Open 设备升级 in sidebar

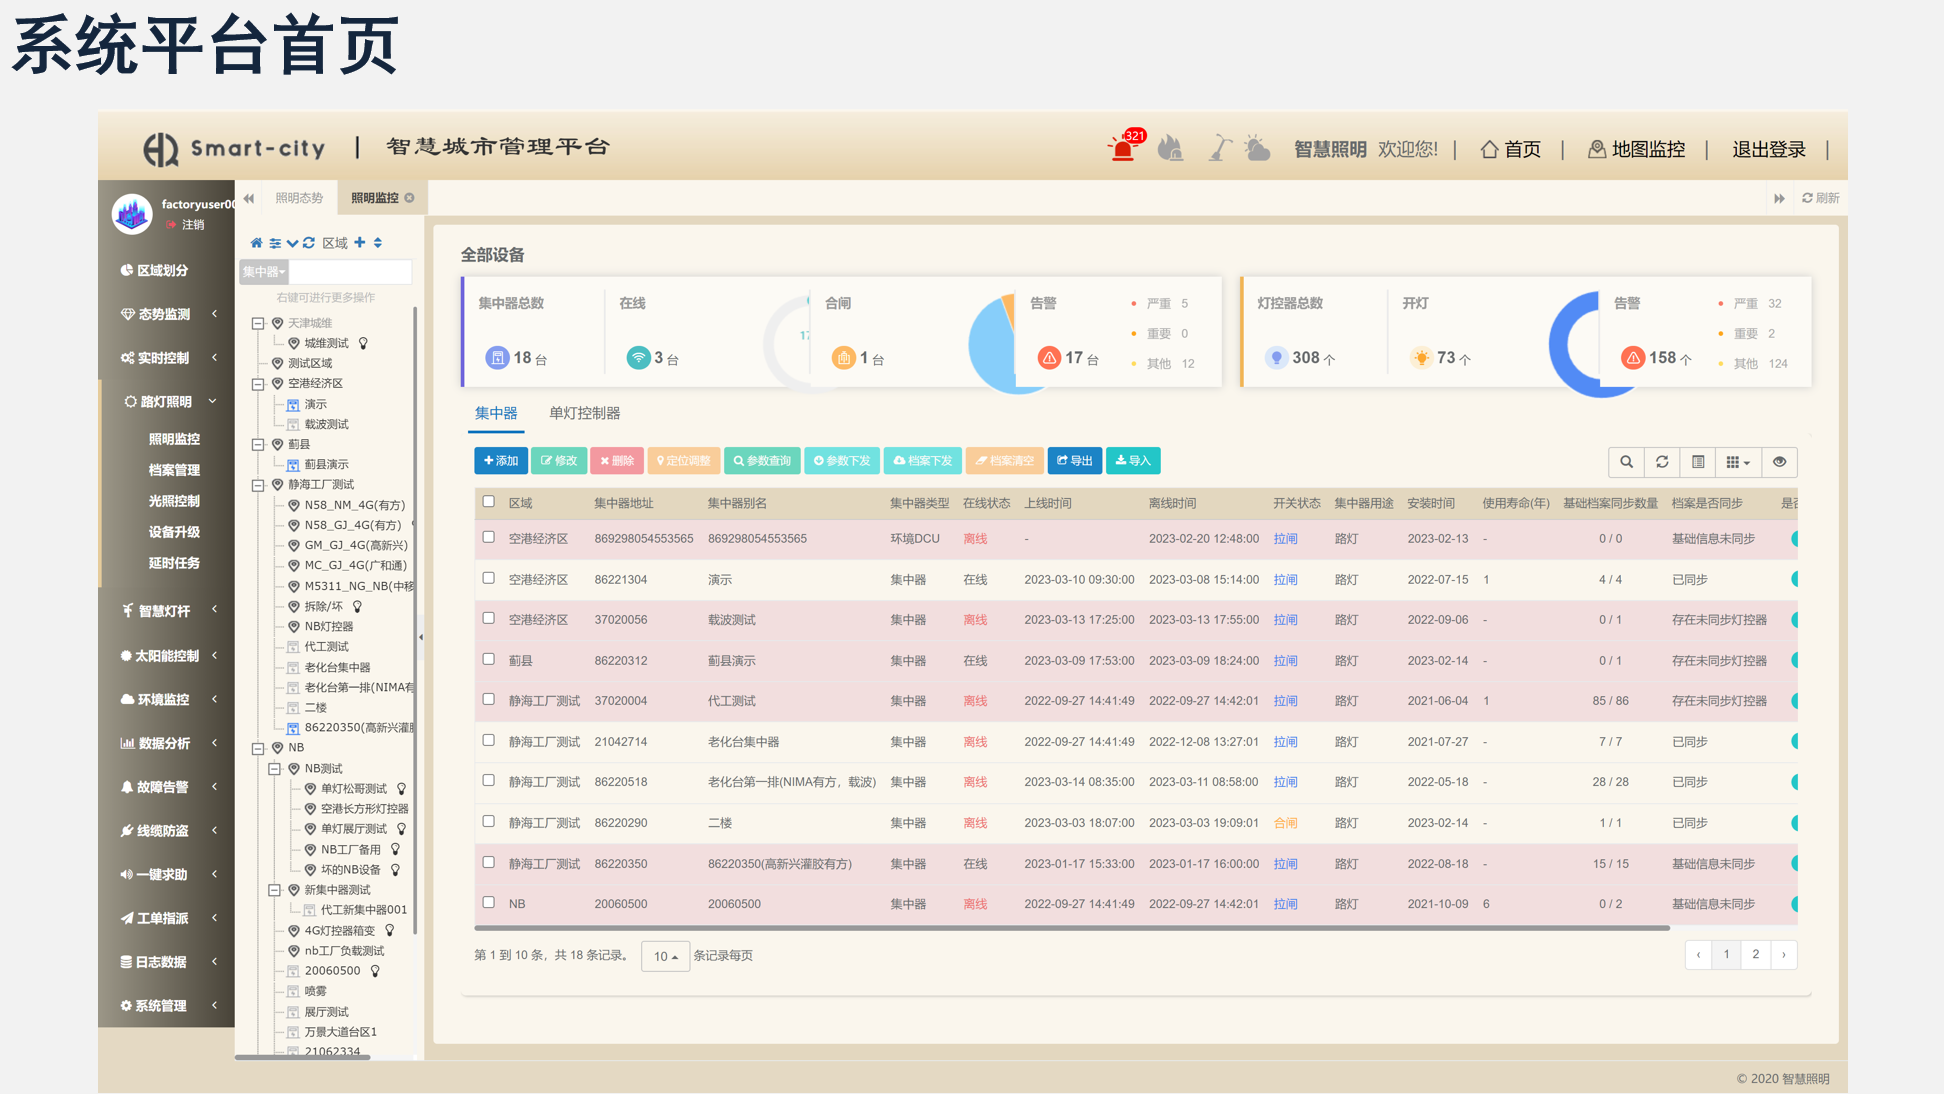(x=174, y=532)
